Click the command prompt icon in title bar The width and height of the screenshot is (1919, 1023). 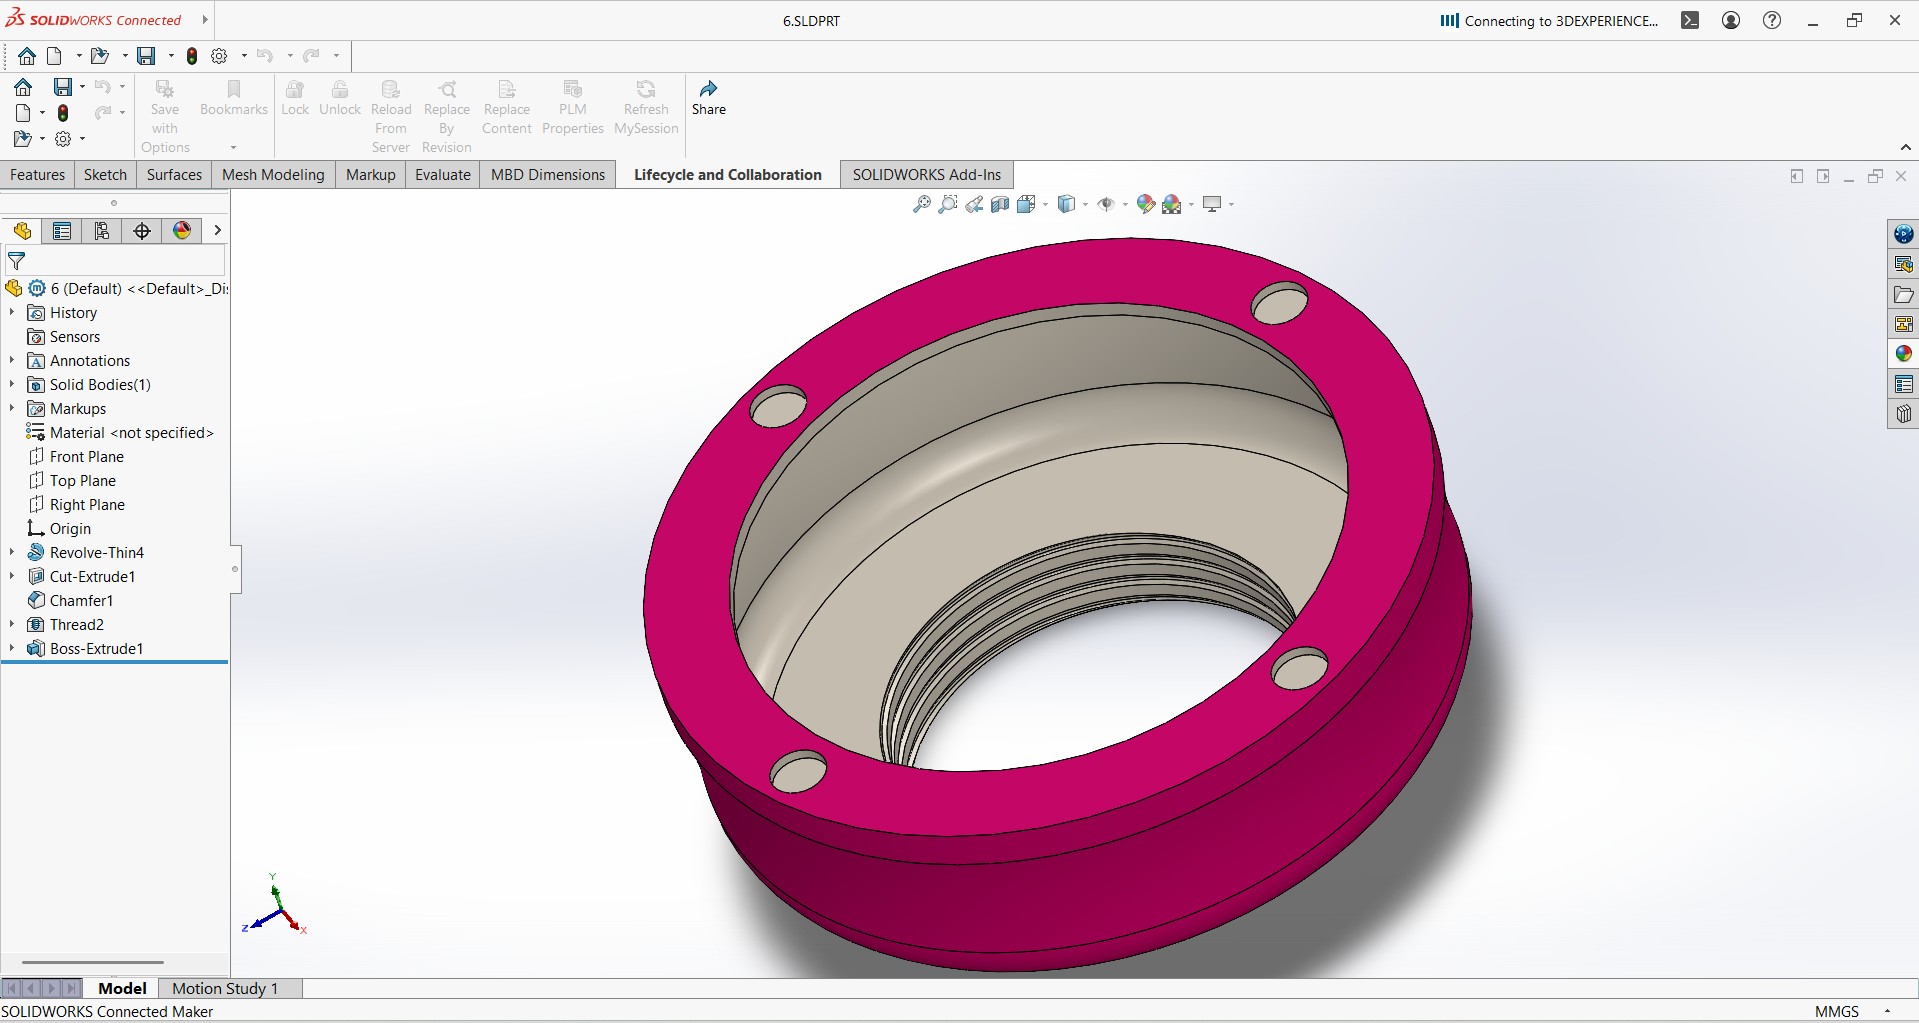(1690, 20)
